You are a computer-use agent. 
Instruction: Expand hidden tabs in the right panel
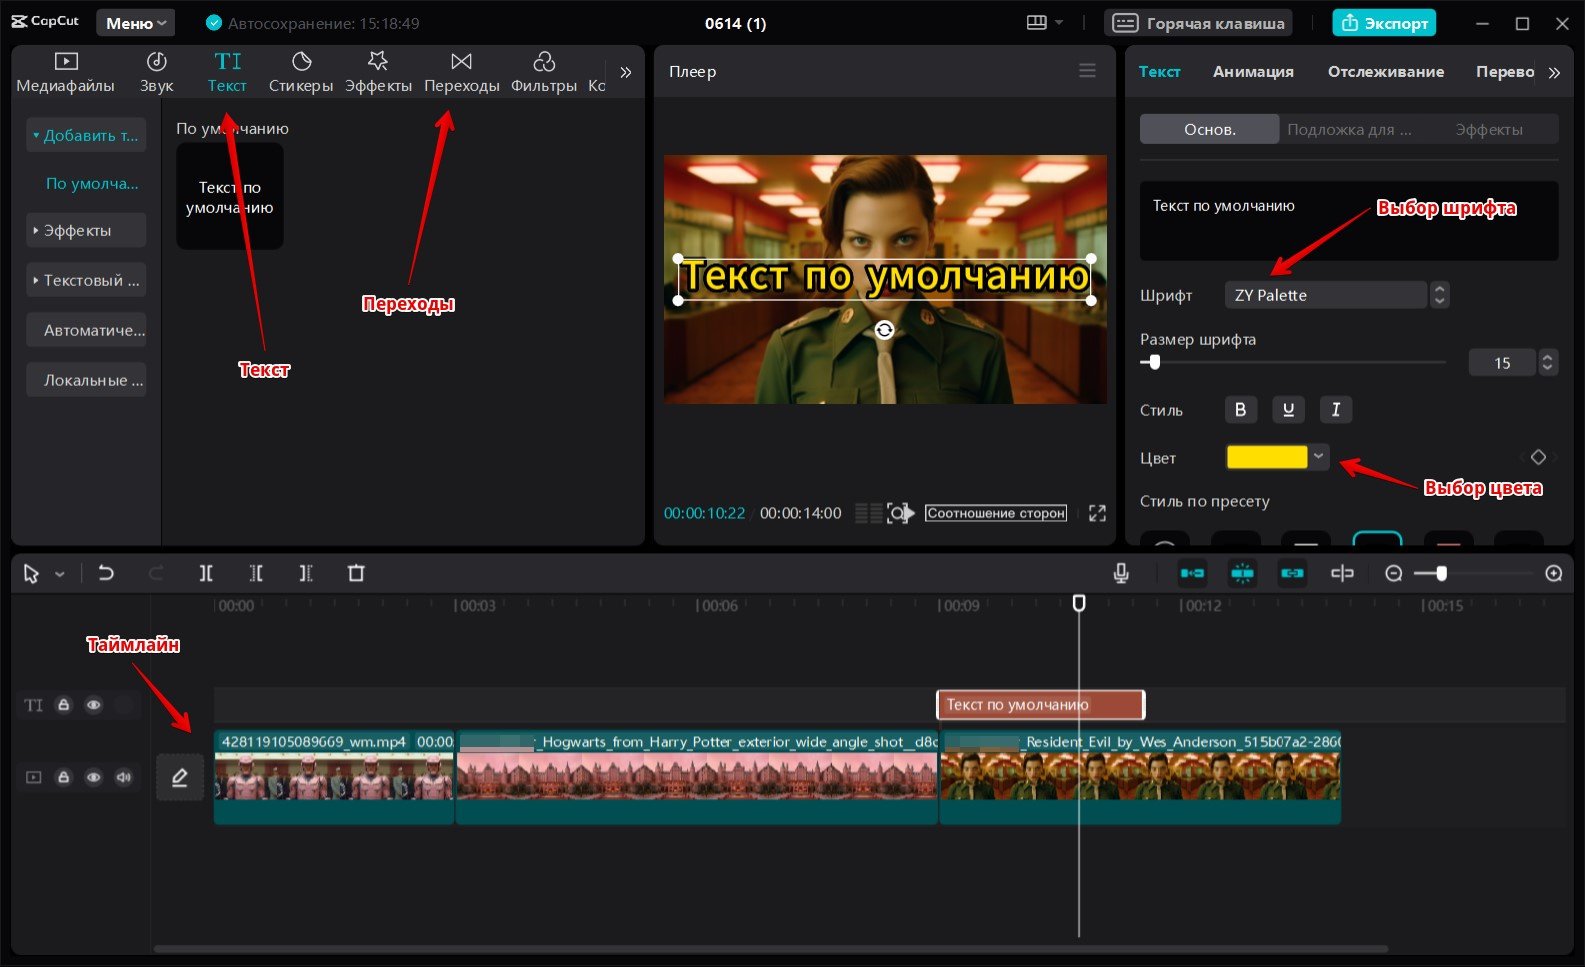[1554, 72]
